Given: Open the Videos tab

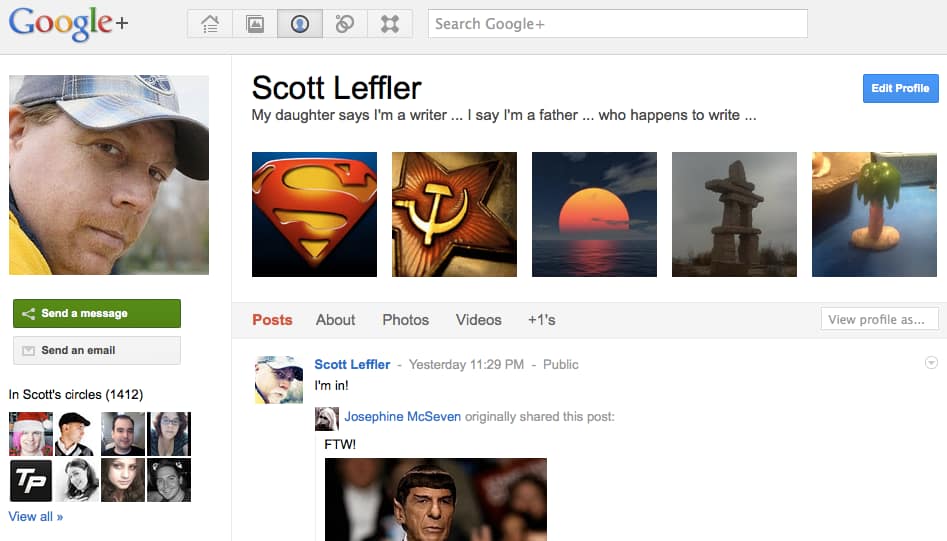Looking at the screenshot, I should 478,320.
